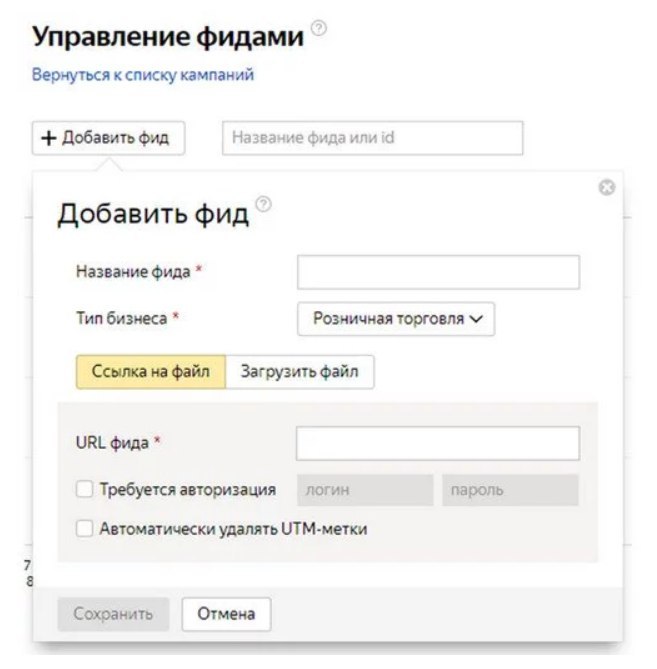Click chevron arrow next to Розничная торговля
The image size is (657, 669).
476,319
